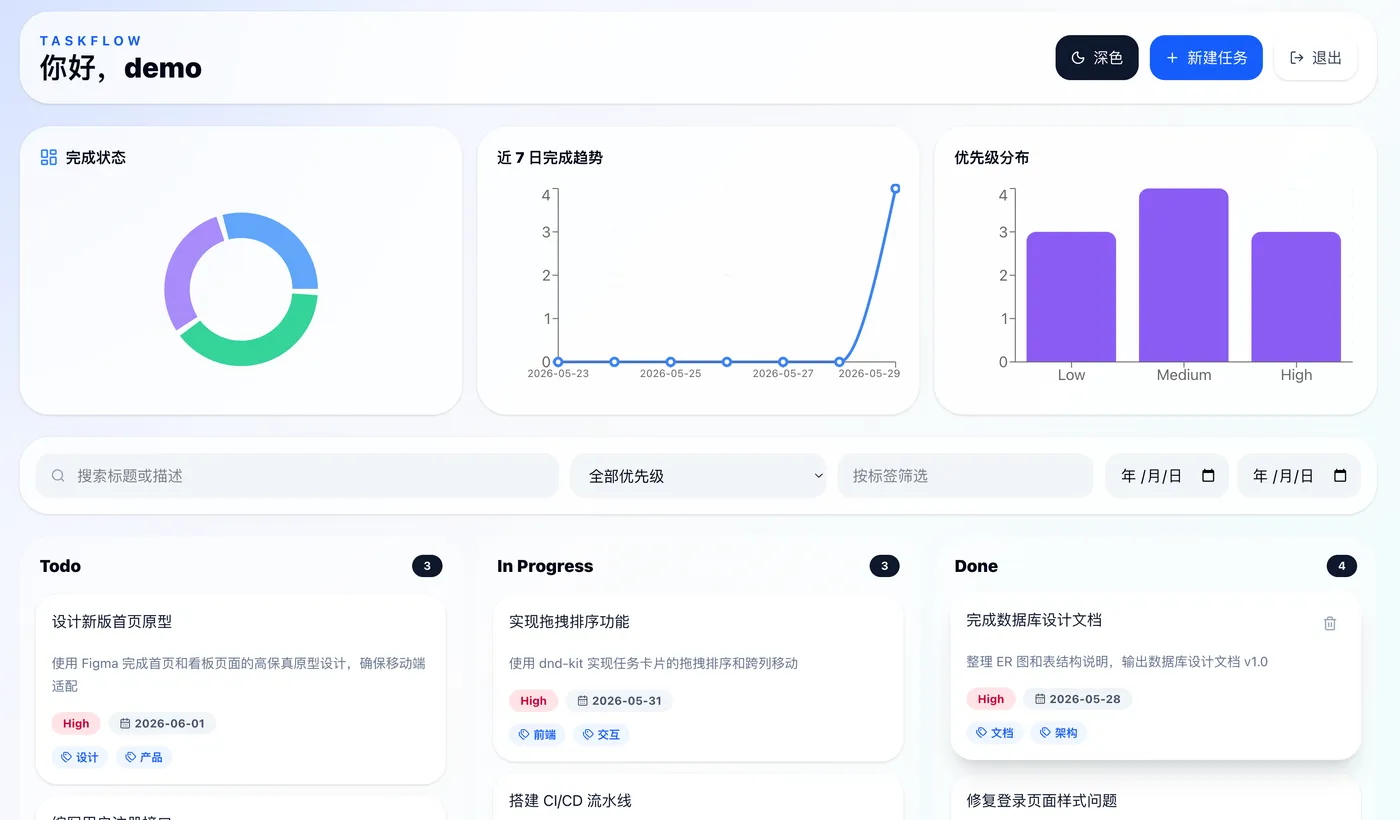Screen dimensions: 1400x820
Task: Open the 实现拖拽排序功能 task card
Action: pos(698,678)
